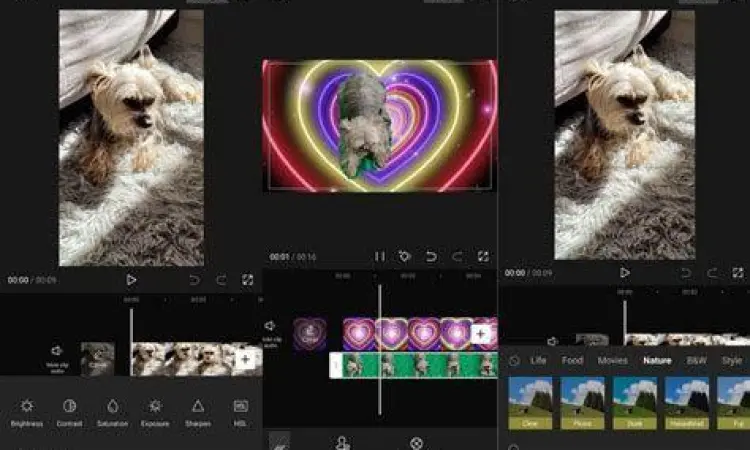Enter fullscreen preview in left screen
The image size is (750, 450).
tap(247, 280)
